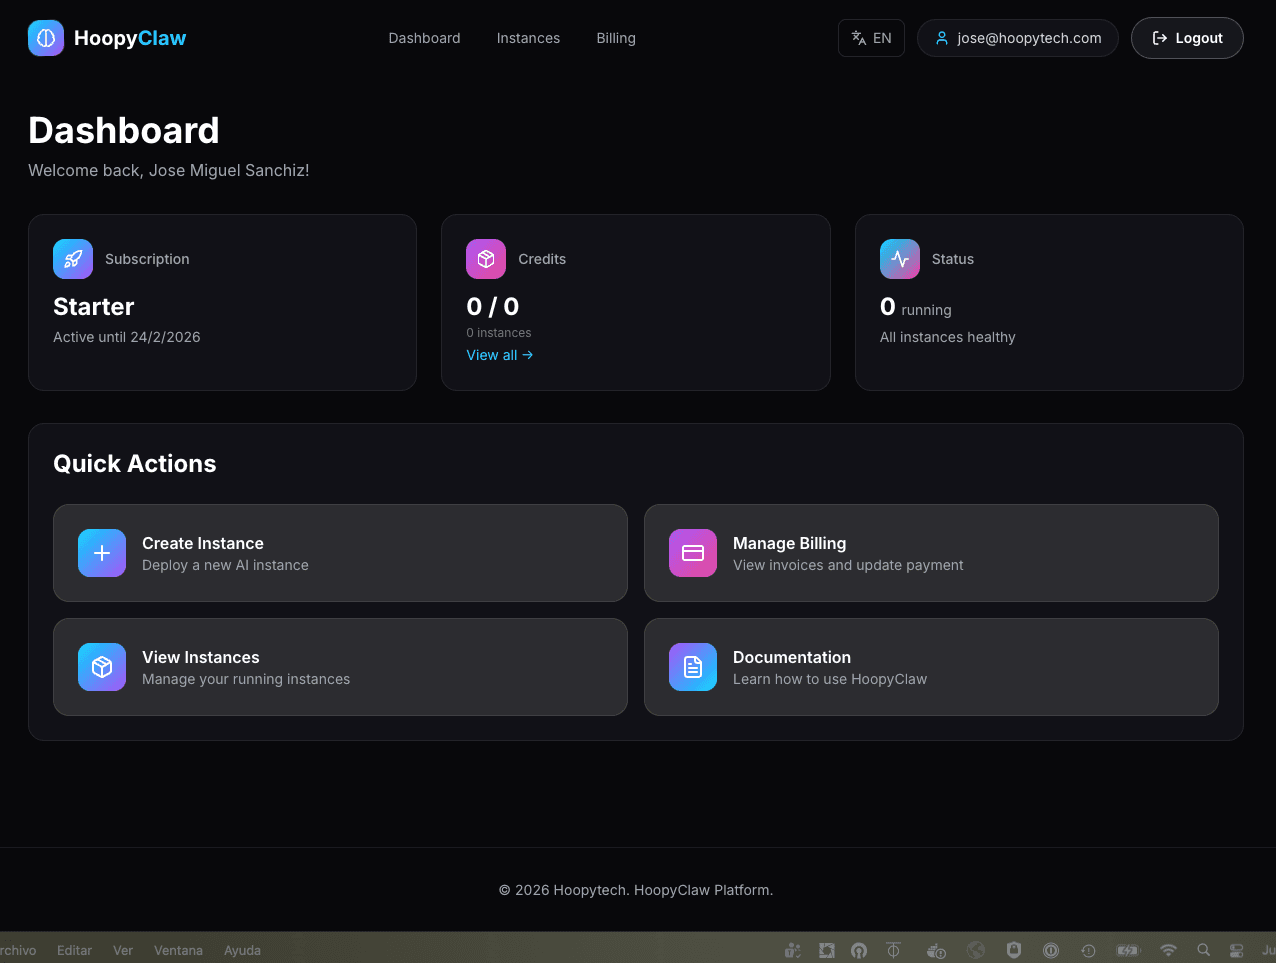Viewport: 1276px width, 963px height.
Task: Open the EN language selector
Action: (871, 37)
